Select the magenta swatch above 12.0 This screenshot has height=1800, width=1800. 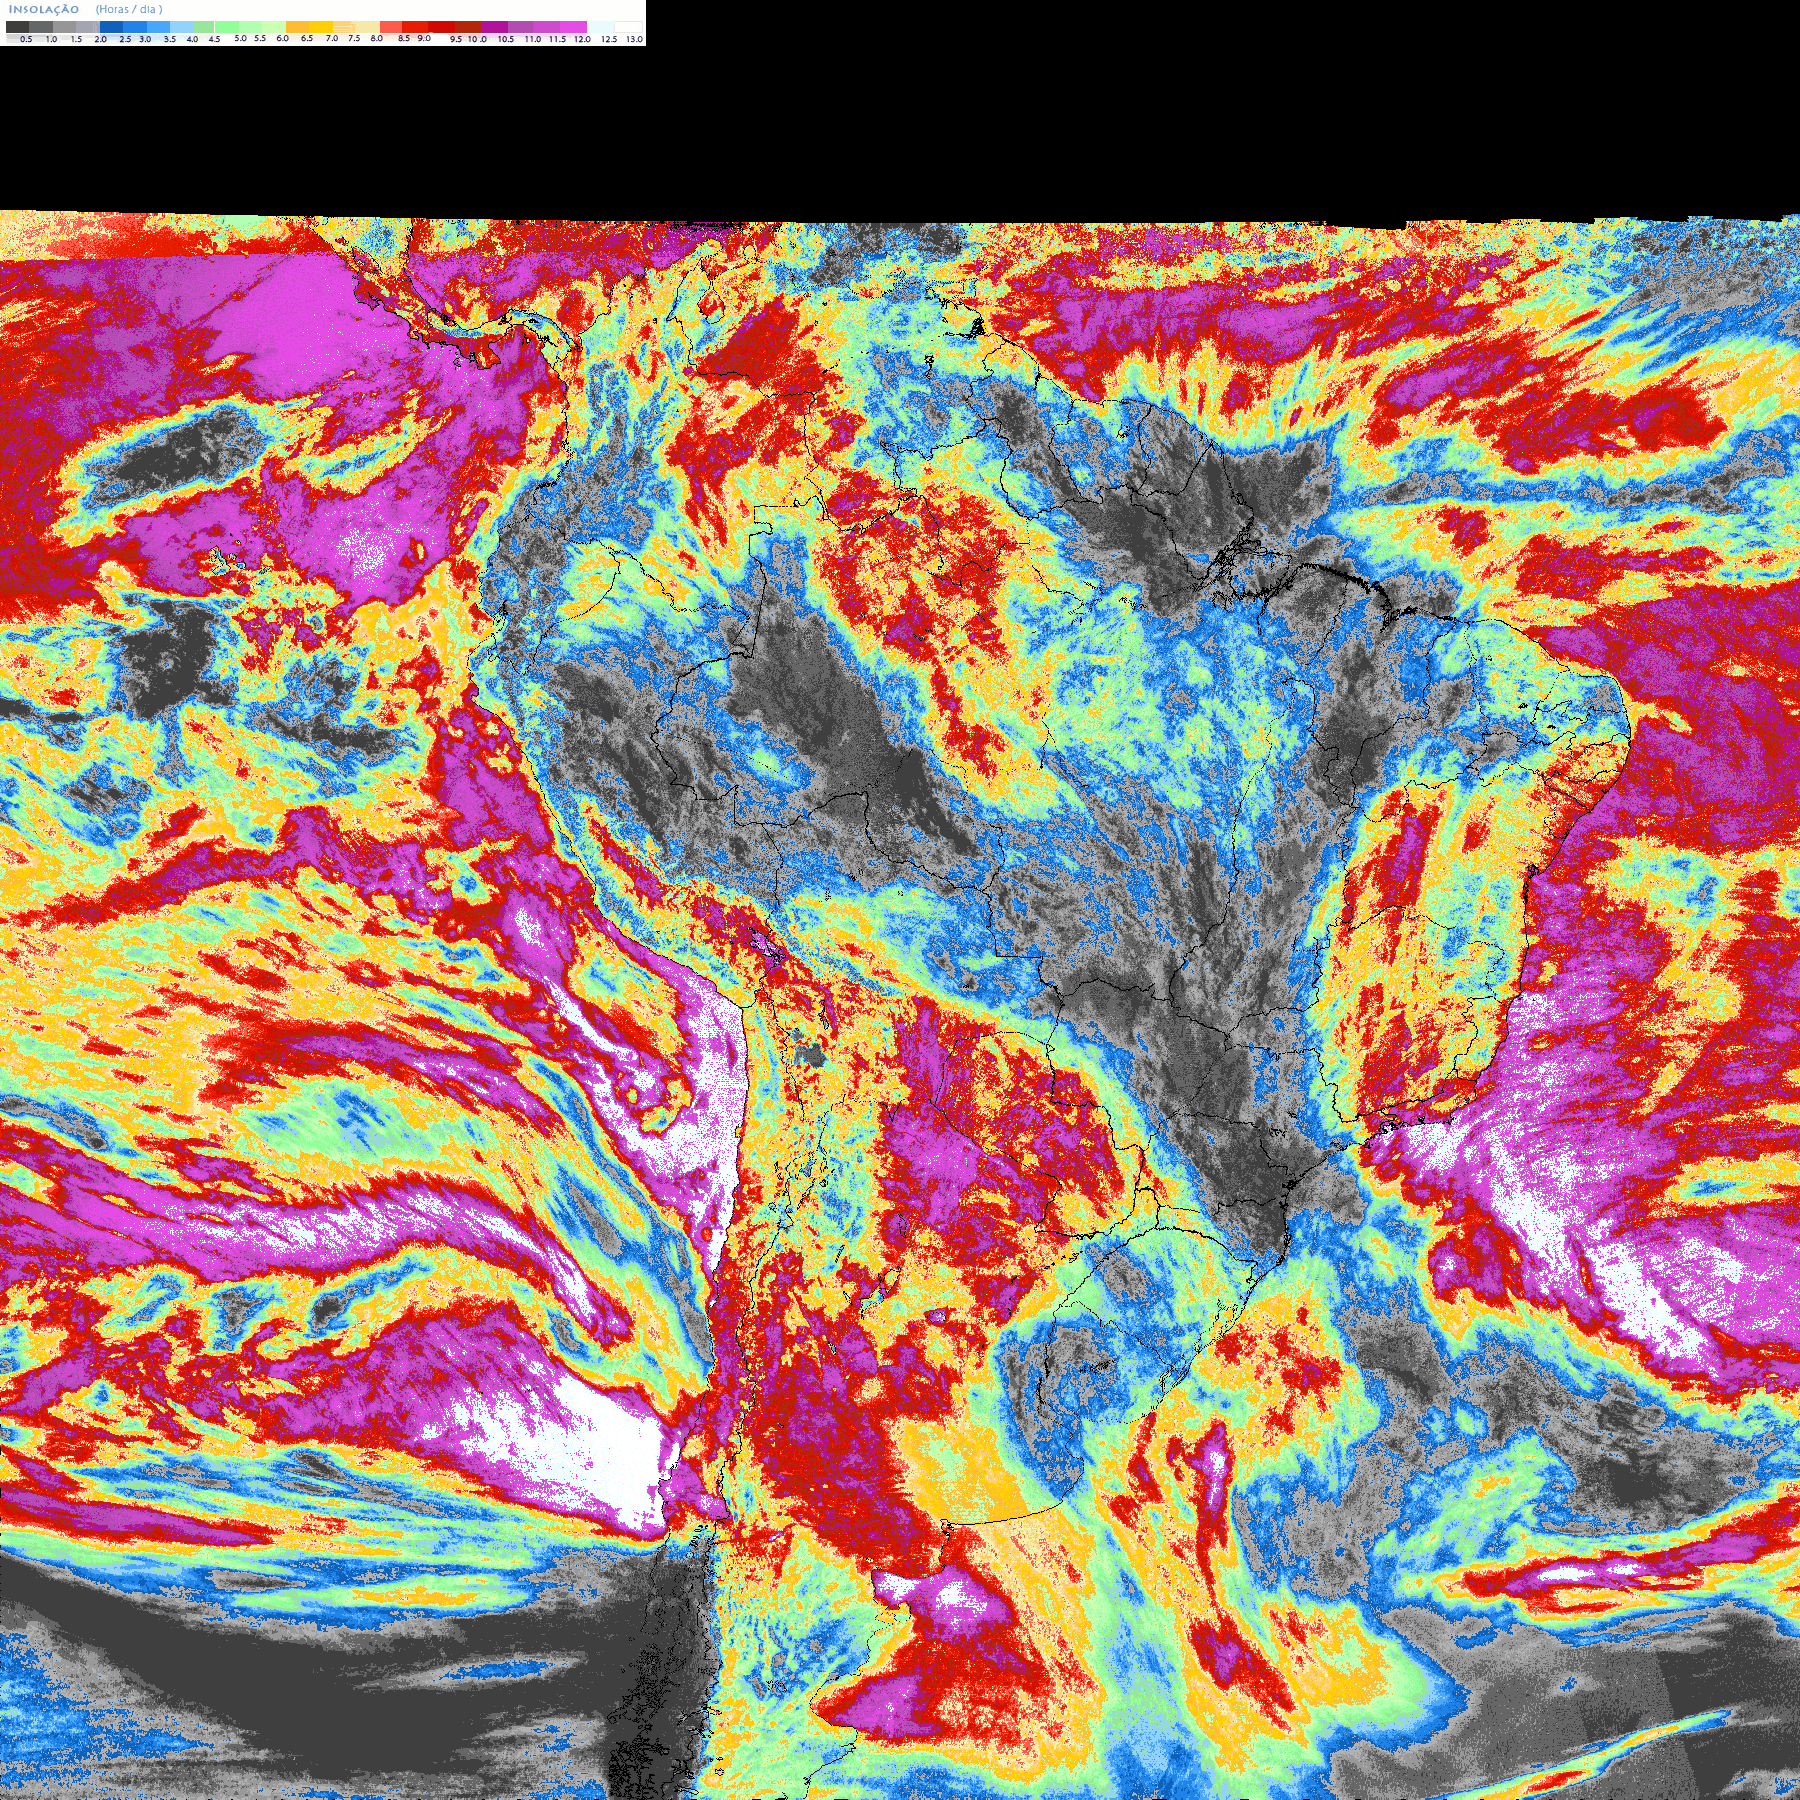(x=573, y=27)
